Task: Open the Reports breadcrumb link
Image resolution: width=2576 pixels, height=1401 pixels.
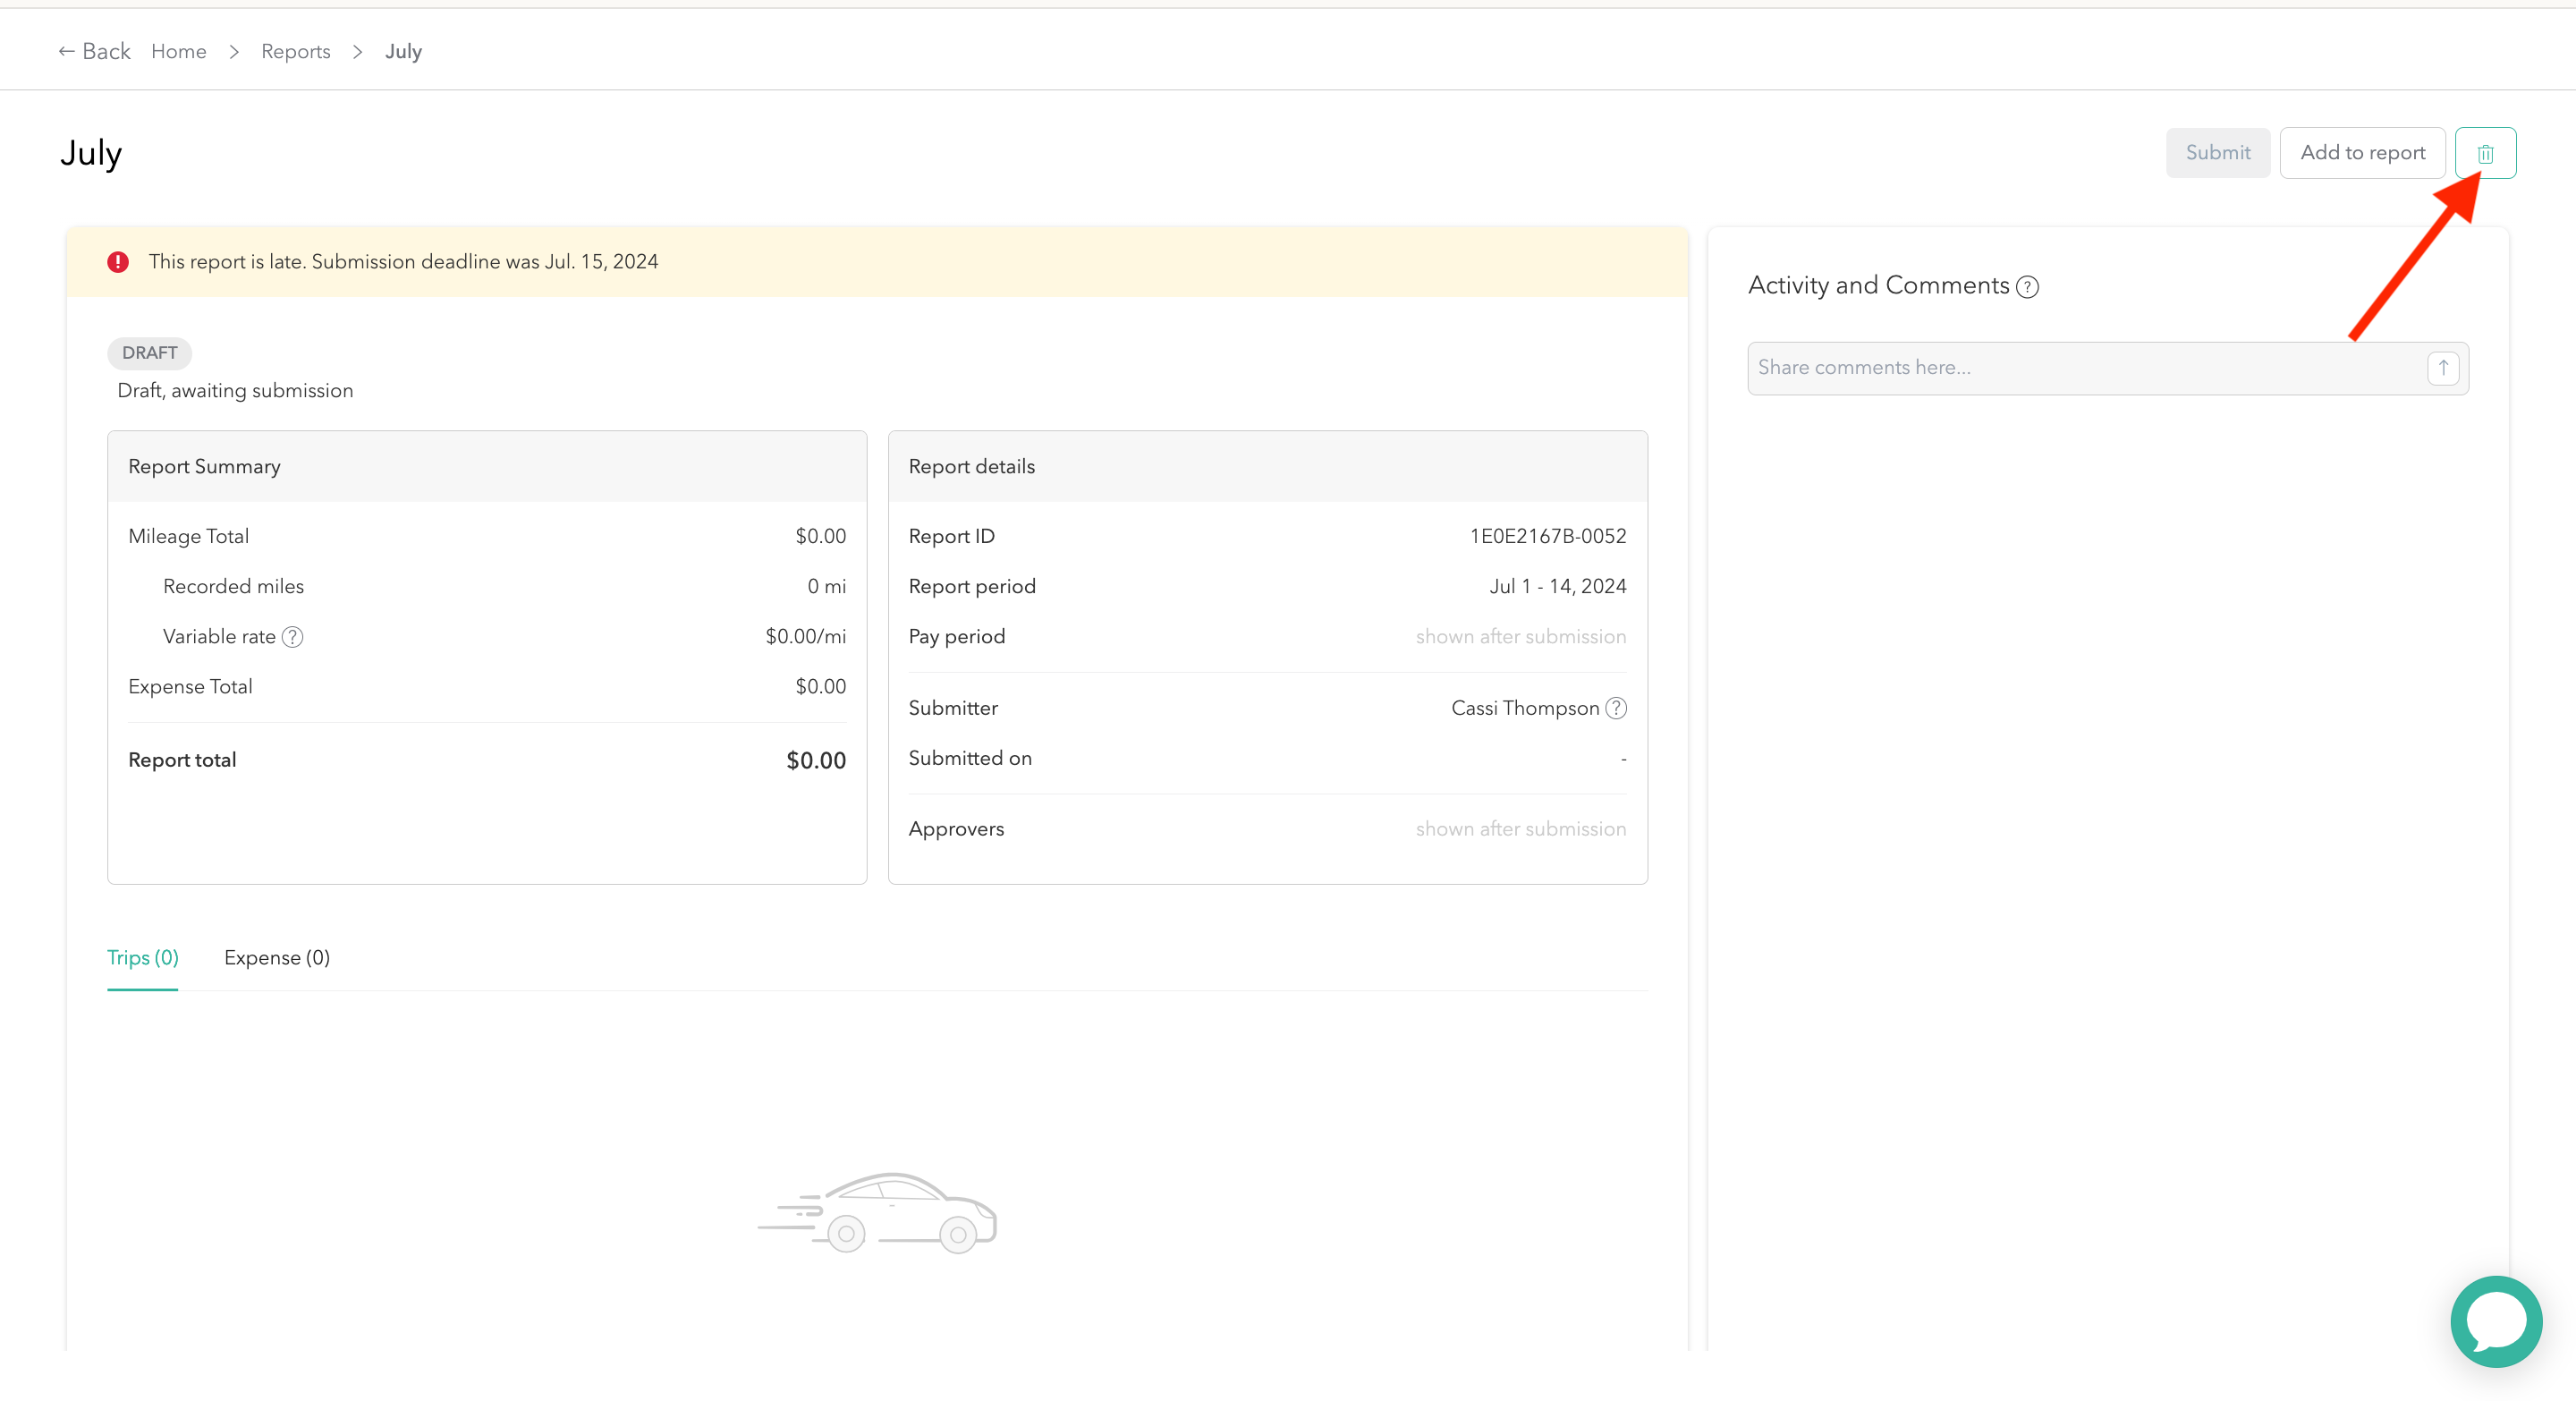Action: coord(295,51)
